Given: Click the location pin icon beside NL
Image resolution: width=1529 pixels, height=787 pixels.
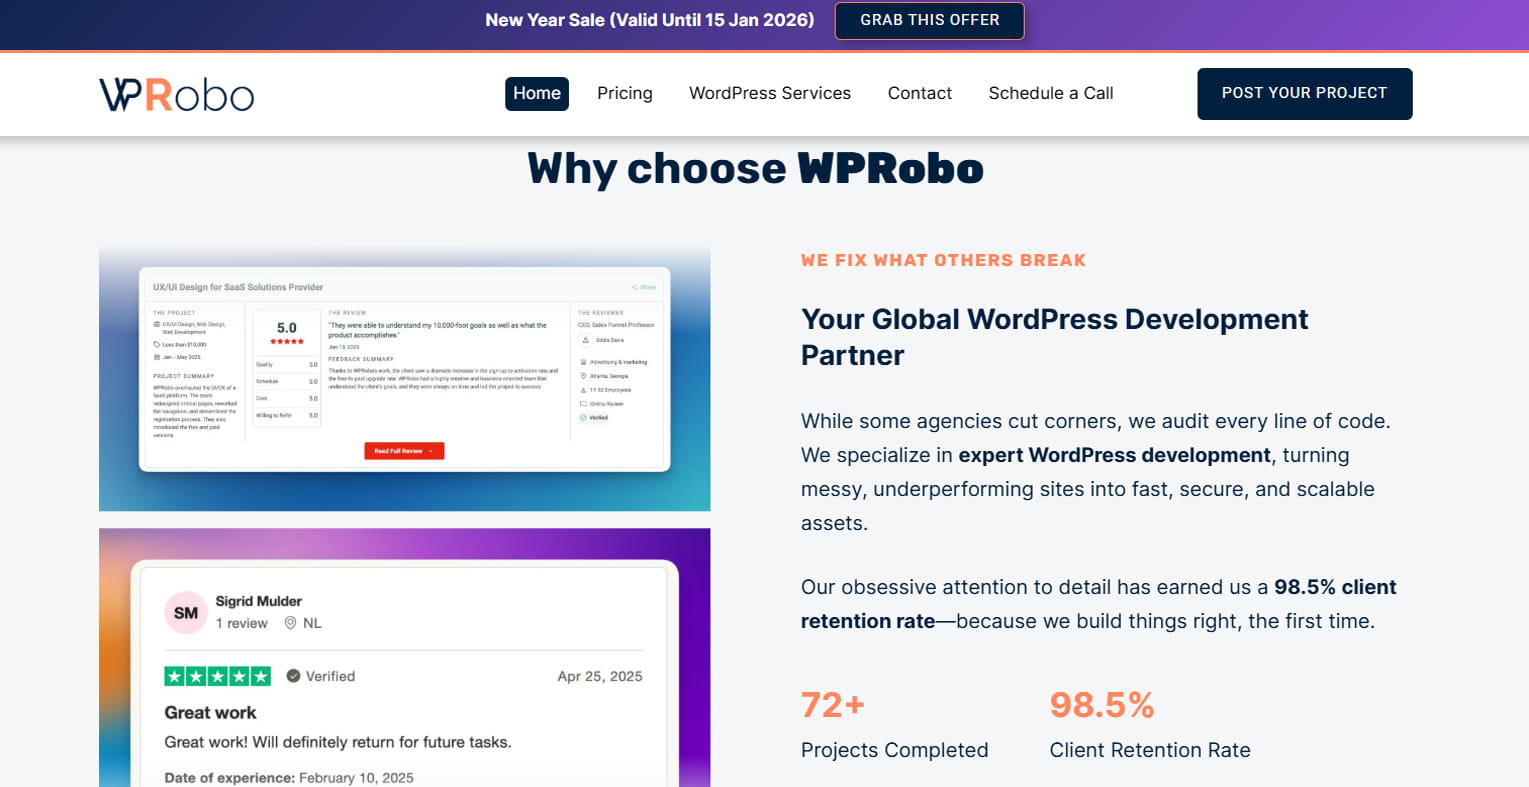Looking at the screenshot, I should pyautogui.click(x=290, y=623).
